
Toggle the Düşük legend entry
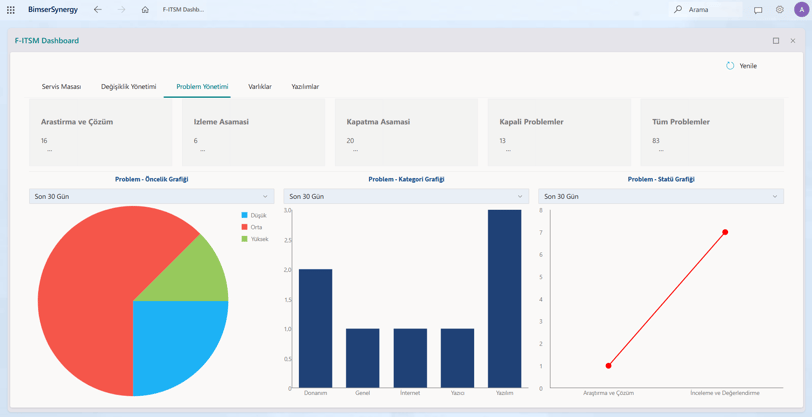(x=253, y=215)
